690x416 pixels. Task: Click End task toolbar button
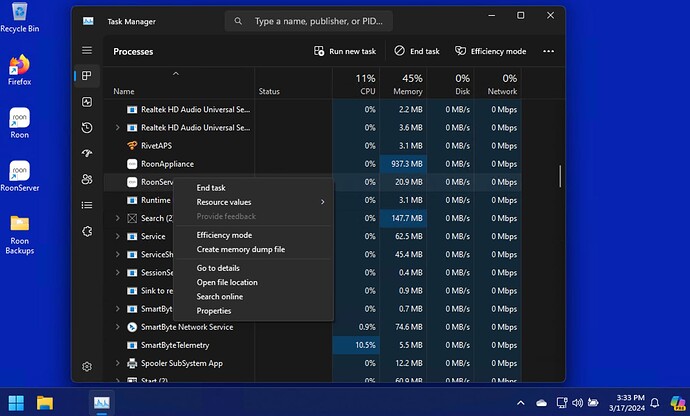click(x=417, y=51)
